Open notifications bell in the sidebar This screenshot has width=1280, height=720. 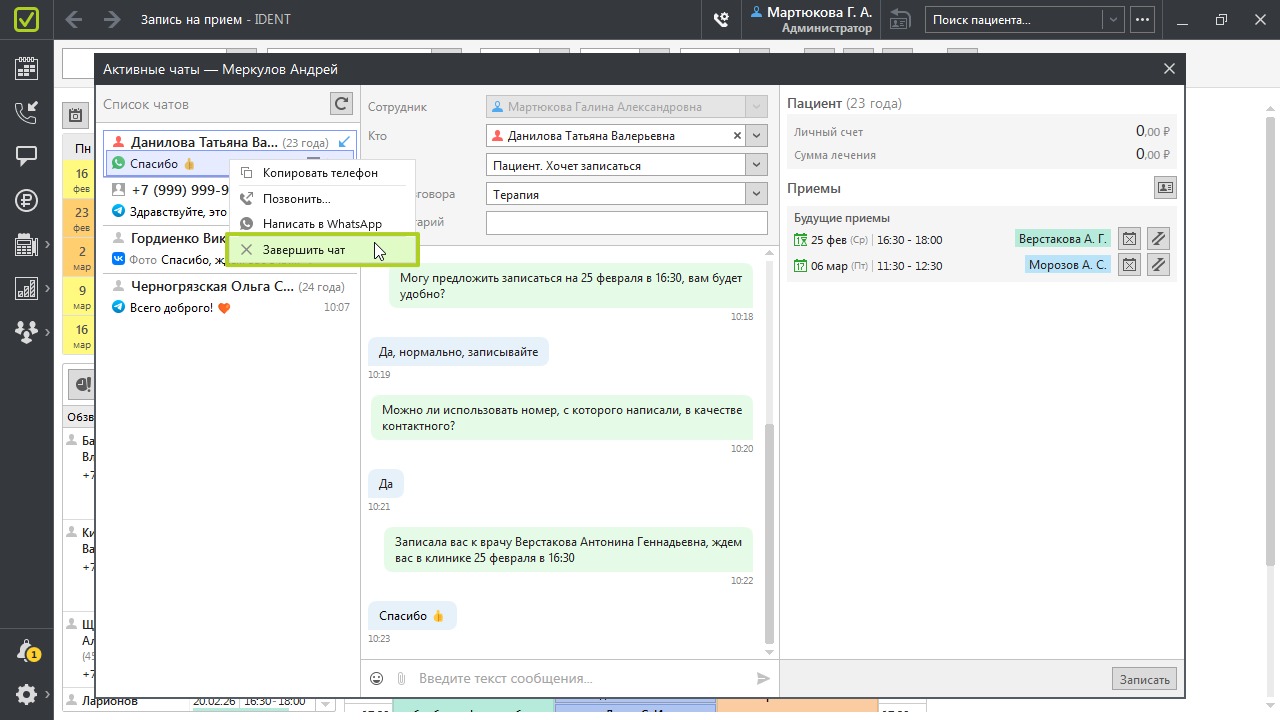27,651
